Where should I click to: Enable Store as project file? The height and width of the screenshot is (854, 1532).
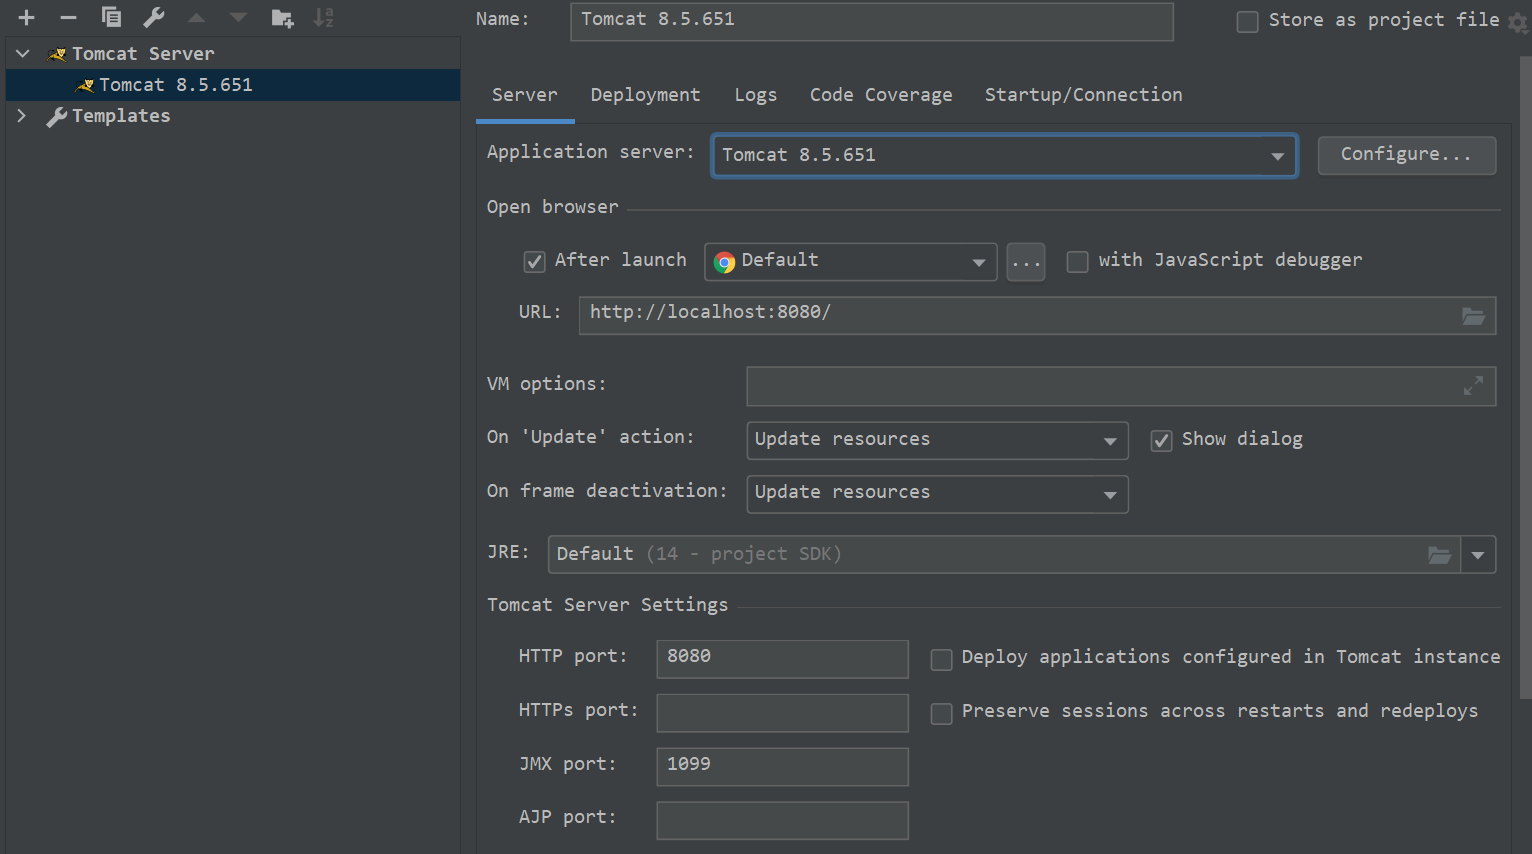coord(1247,22)
